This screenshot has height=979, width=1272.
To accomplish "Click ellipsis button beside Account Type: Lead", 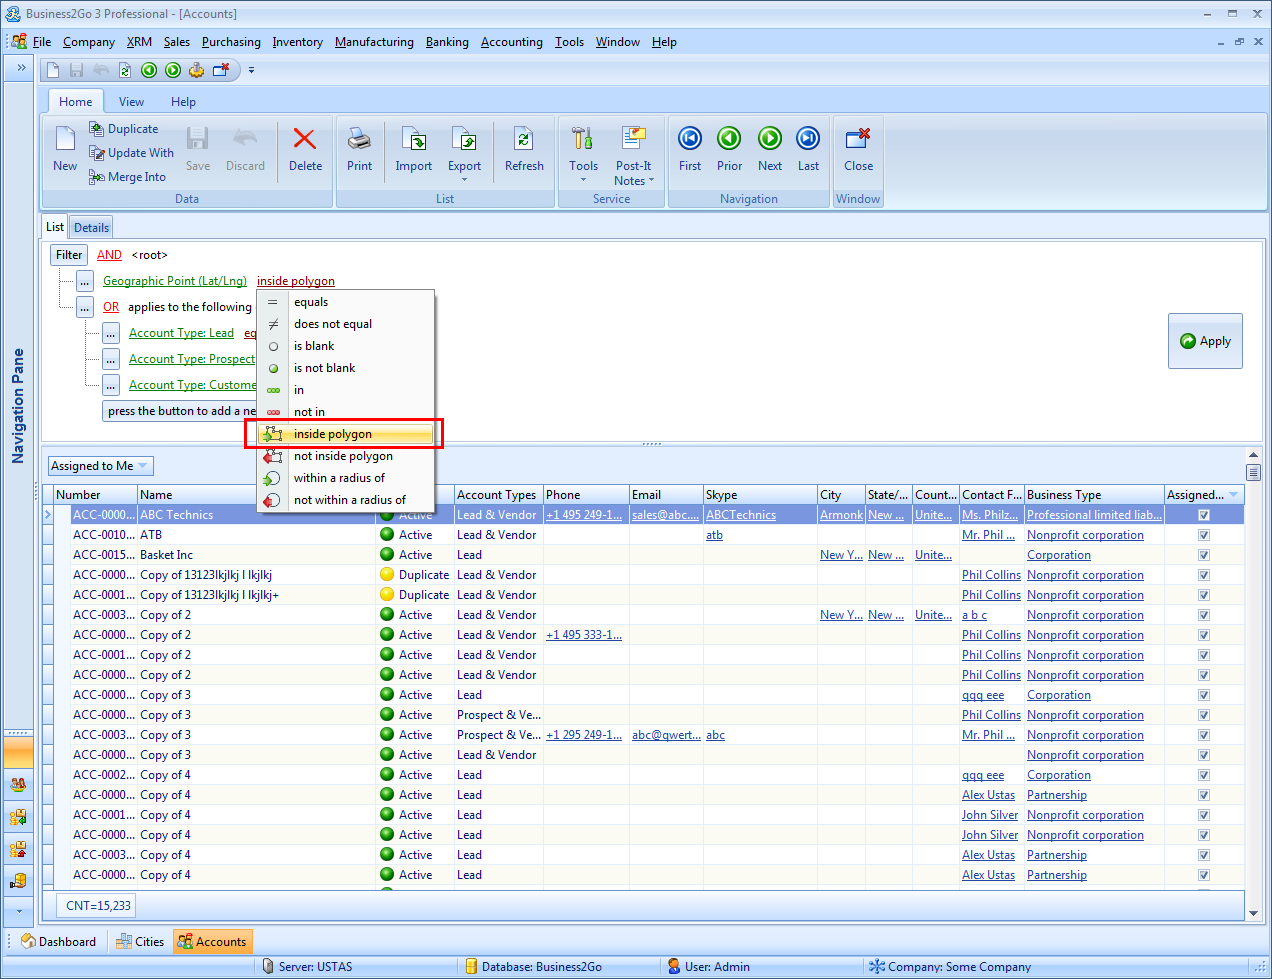I will pos(111,334).
